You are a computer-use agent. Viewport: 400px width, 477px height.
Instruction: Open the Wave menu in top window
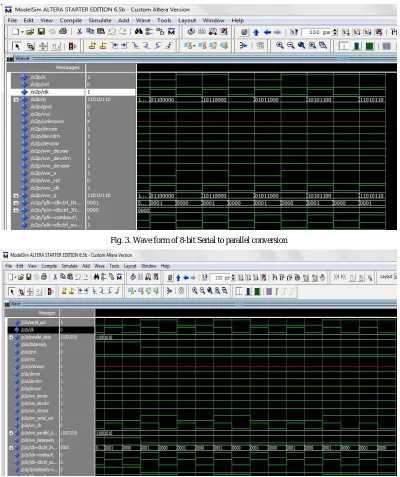(143, 20)
